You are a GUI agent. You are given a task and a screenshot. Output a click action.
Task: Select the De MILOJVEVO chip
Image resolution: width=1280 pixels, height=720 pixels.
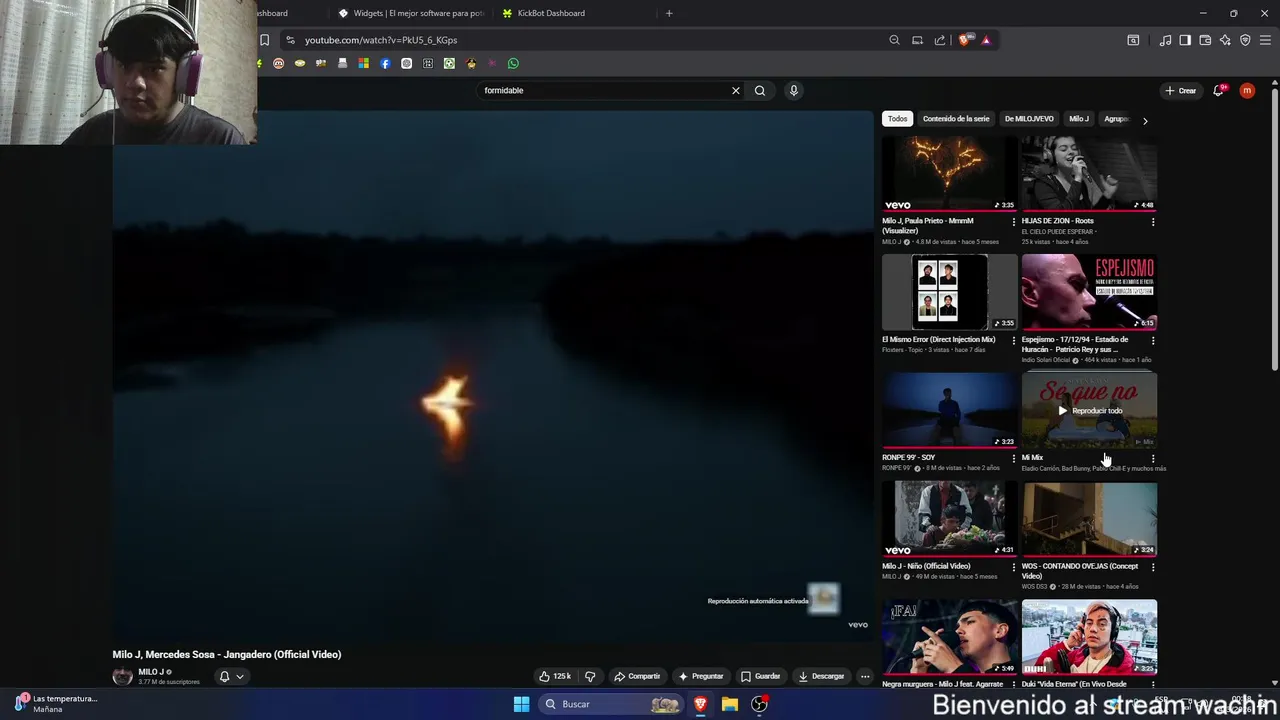click(x=1029, y=119)
